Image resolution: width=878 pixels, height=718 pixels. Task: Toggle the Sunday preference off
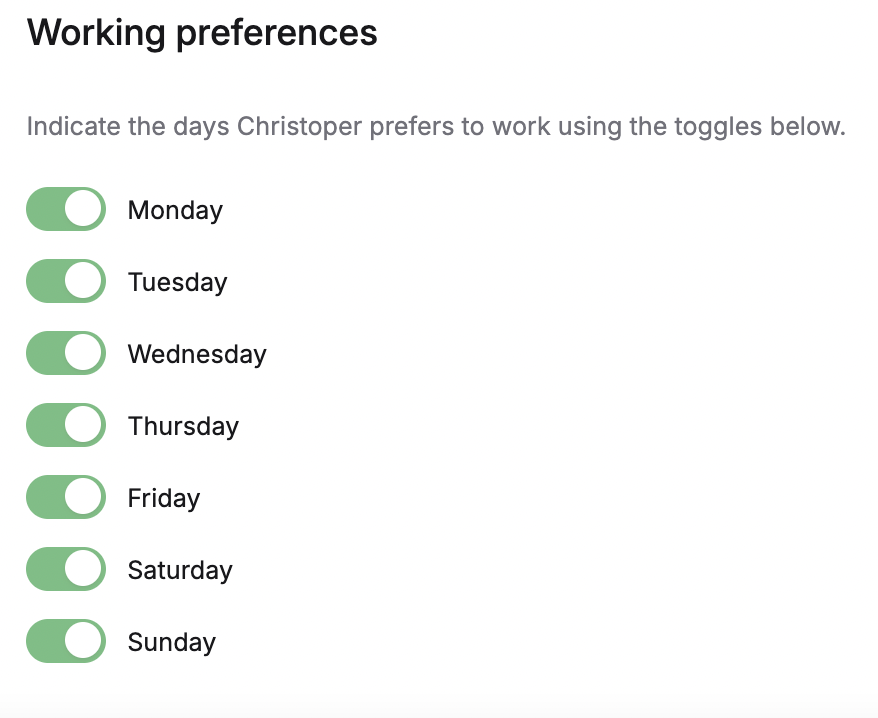tap(65, 641)
